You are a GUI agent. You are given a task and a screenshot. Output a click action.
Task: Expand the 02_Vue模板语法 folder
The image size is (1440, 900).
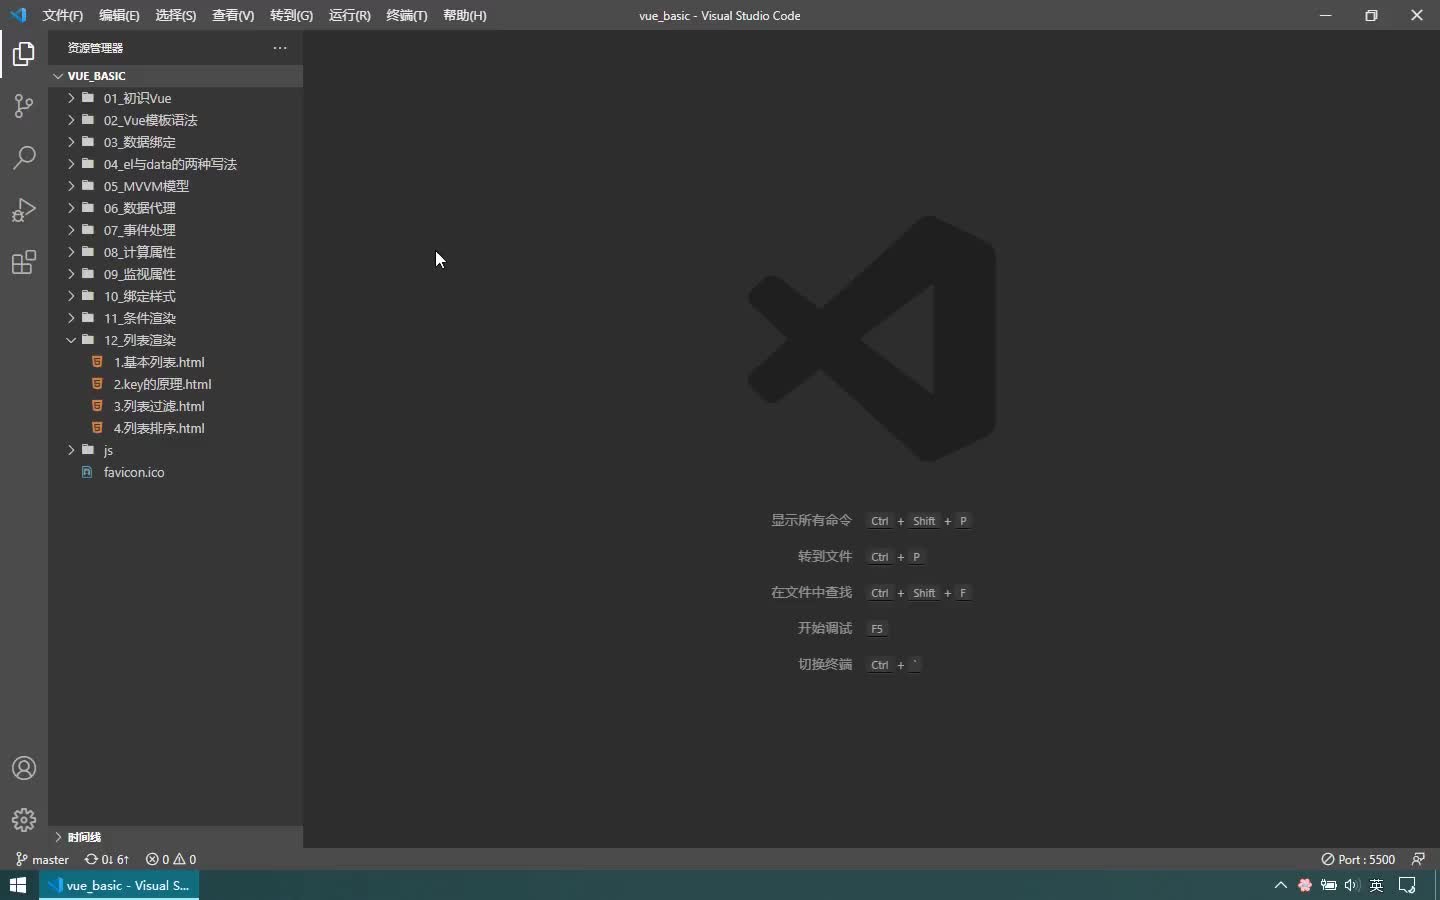point(175,120)
